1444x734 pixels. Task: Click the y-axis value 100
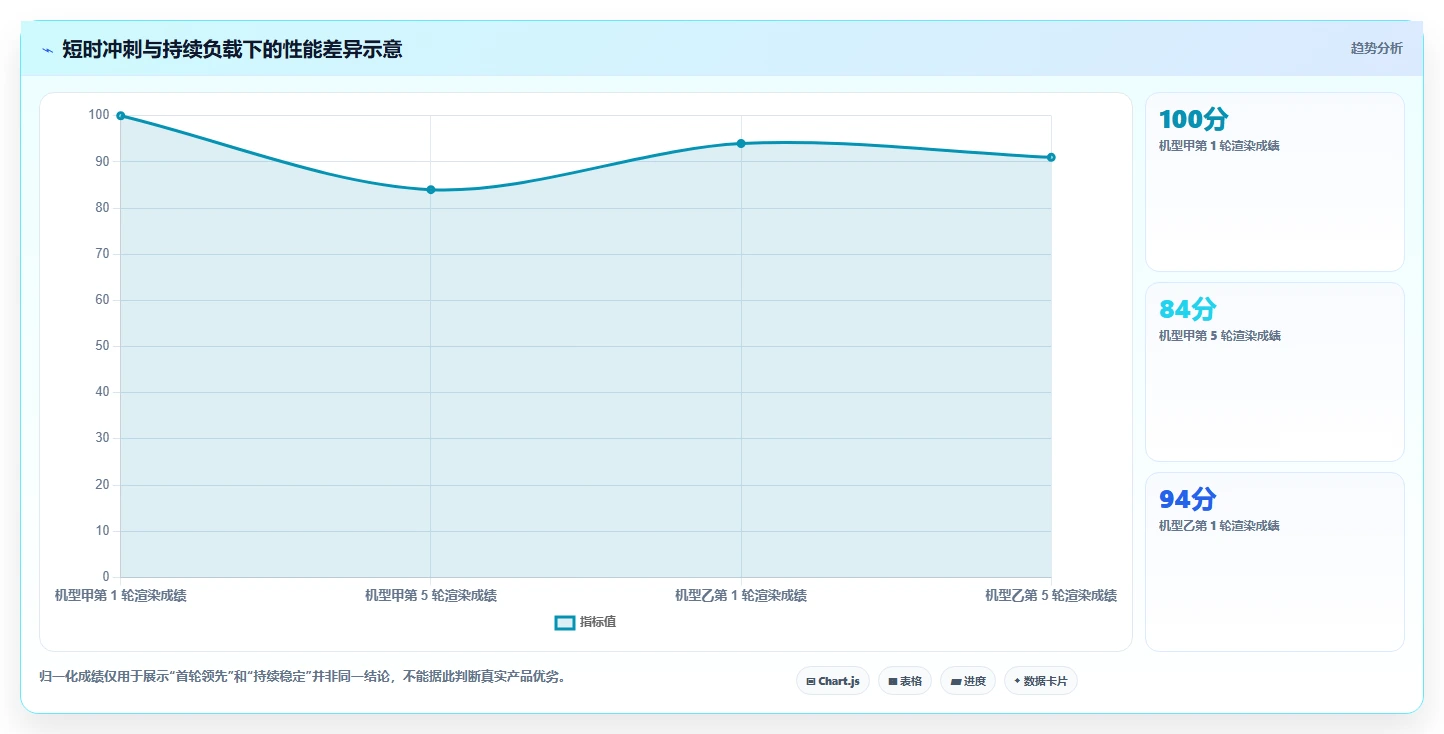[x=99, y=115]
